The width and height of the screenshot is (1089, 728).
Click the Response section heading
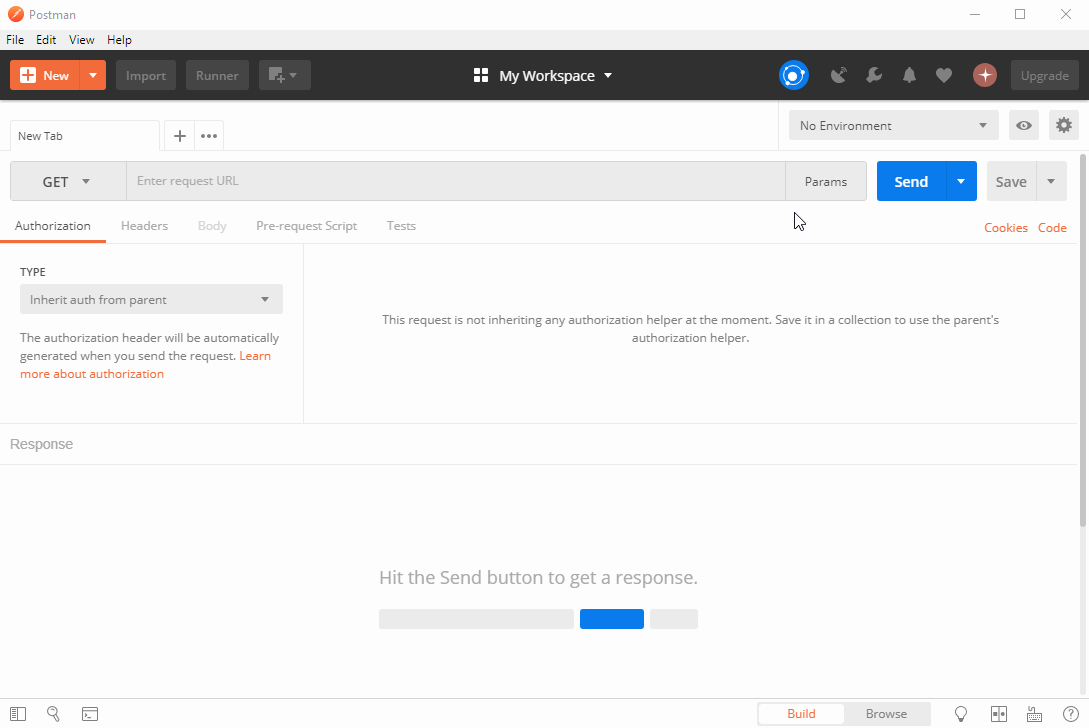click(x=42, y=444)
